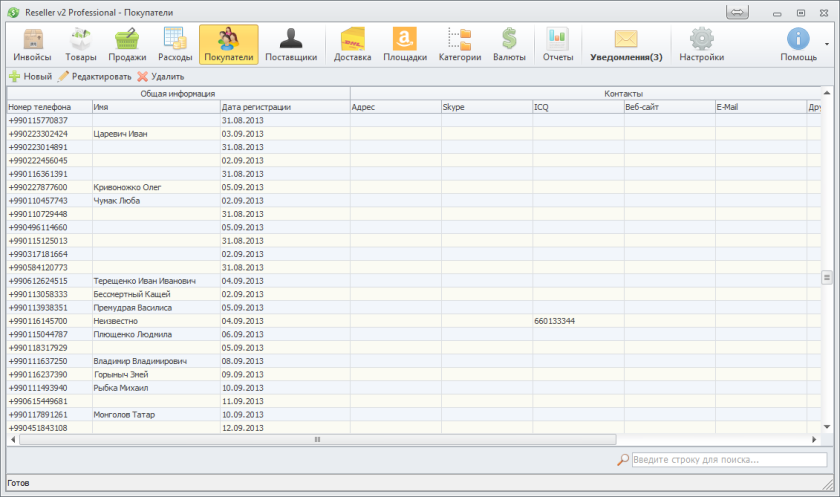
Task: Click the vertical scrollbar down arrow
Action: pos(827,427)
